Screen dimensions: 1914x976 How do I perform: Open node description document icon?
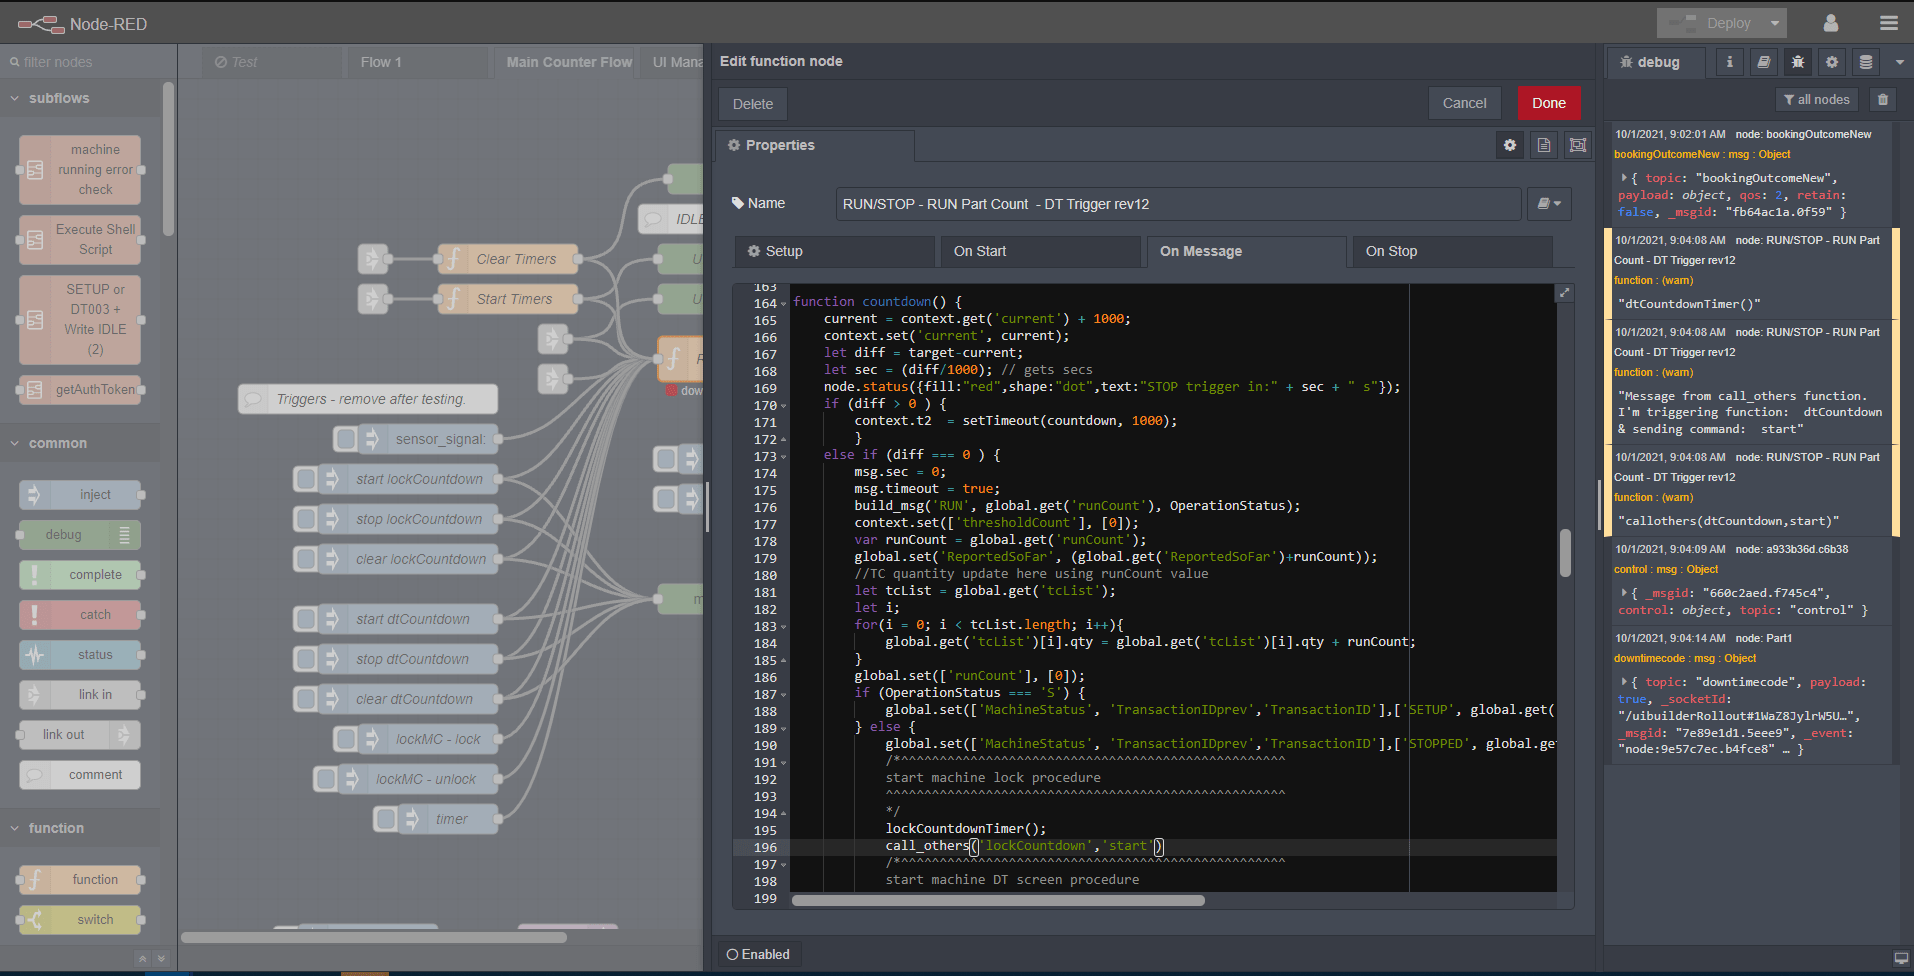click(x=1544, y=146)
